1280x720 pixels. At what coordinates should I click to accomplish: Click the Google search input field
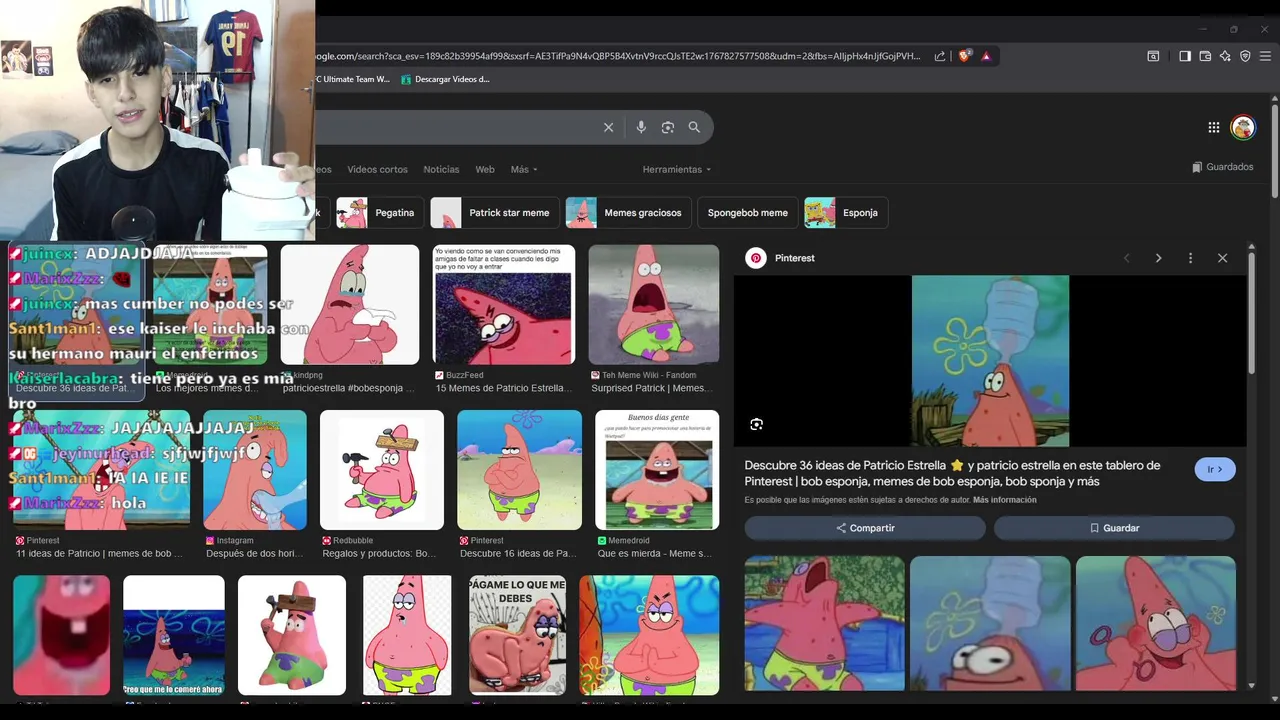455,127
